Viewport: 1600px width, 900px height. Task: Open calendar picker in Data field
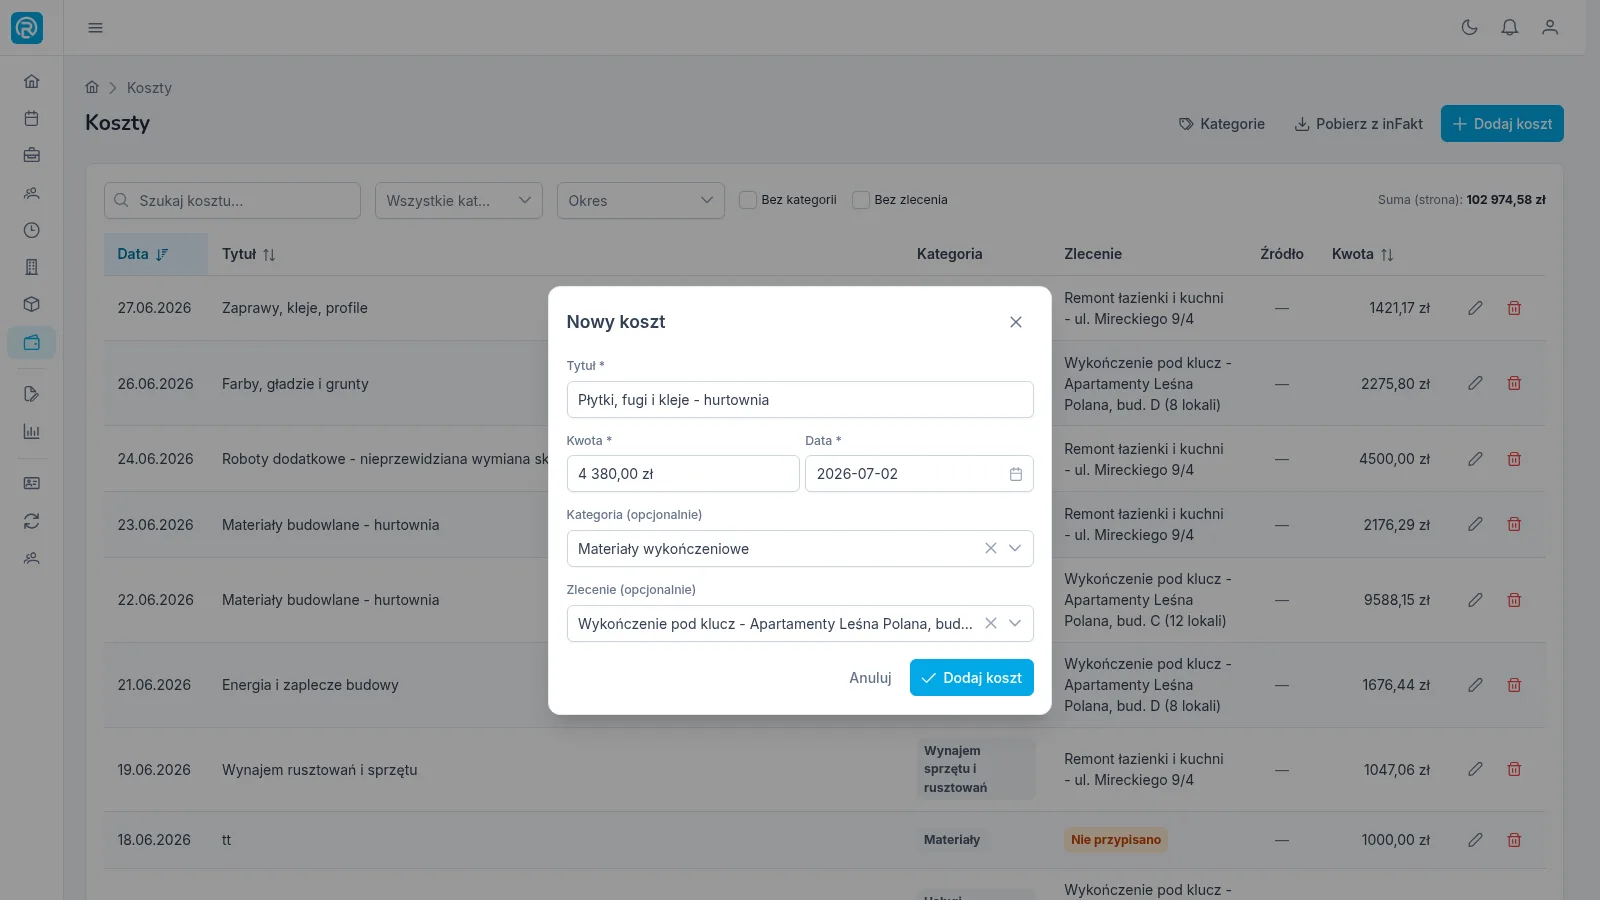click(1015, 474)
